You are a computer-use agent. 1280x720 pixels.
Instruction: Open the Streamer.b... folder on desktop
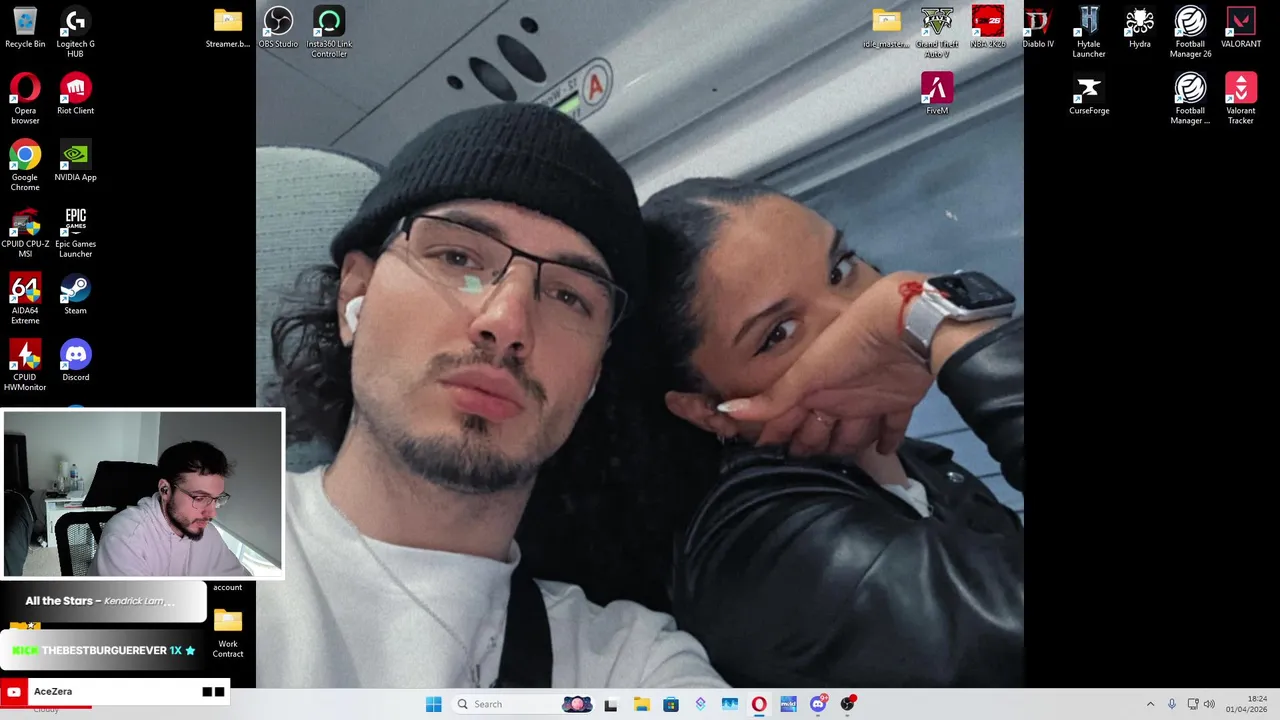click(x=228, y=28)
